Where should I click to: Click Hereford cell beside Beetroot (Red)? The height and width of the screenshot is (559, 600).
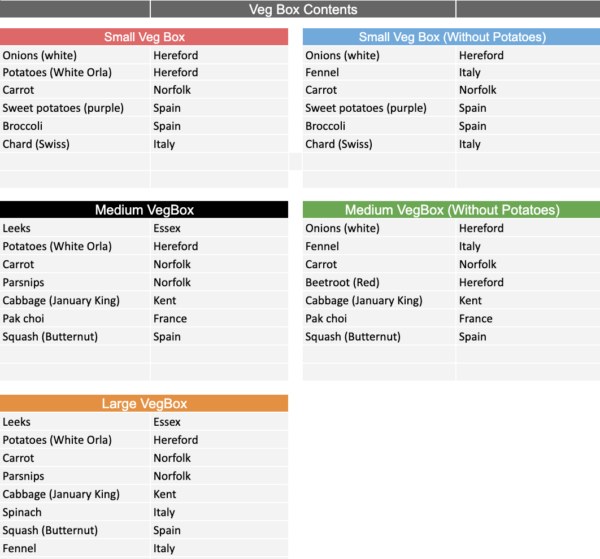click(x=481, y=283)
